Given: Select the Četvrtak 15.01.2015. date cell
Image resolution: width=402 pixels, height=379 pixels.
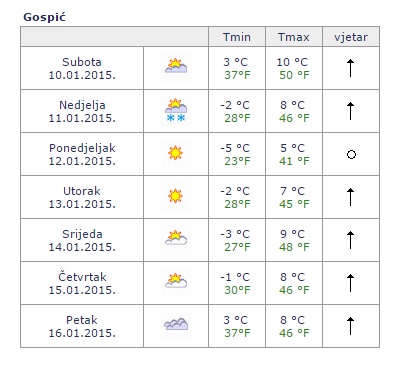Looking at the screenshot, I should tap(82, 283).
